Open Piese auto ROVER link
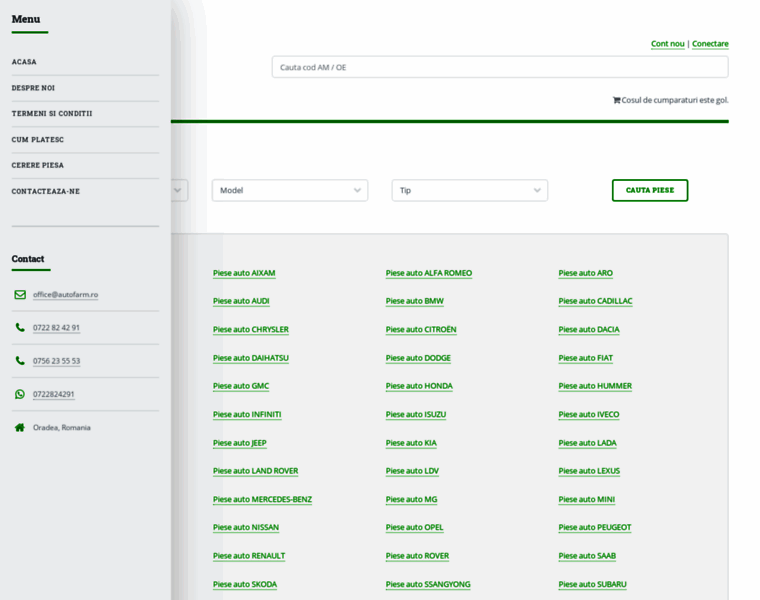The height and width of the screenshot is (600, 760). click(x=418, y=556)
